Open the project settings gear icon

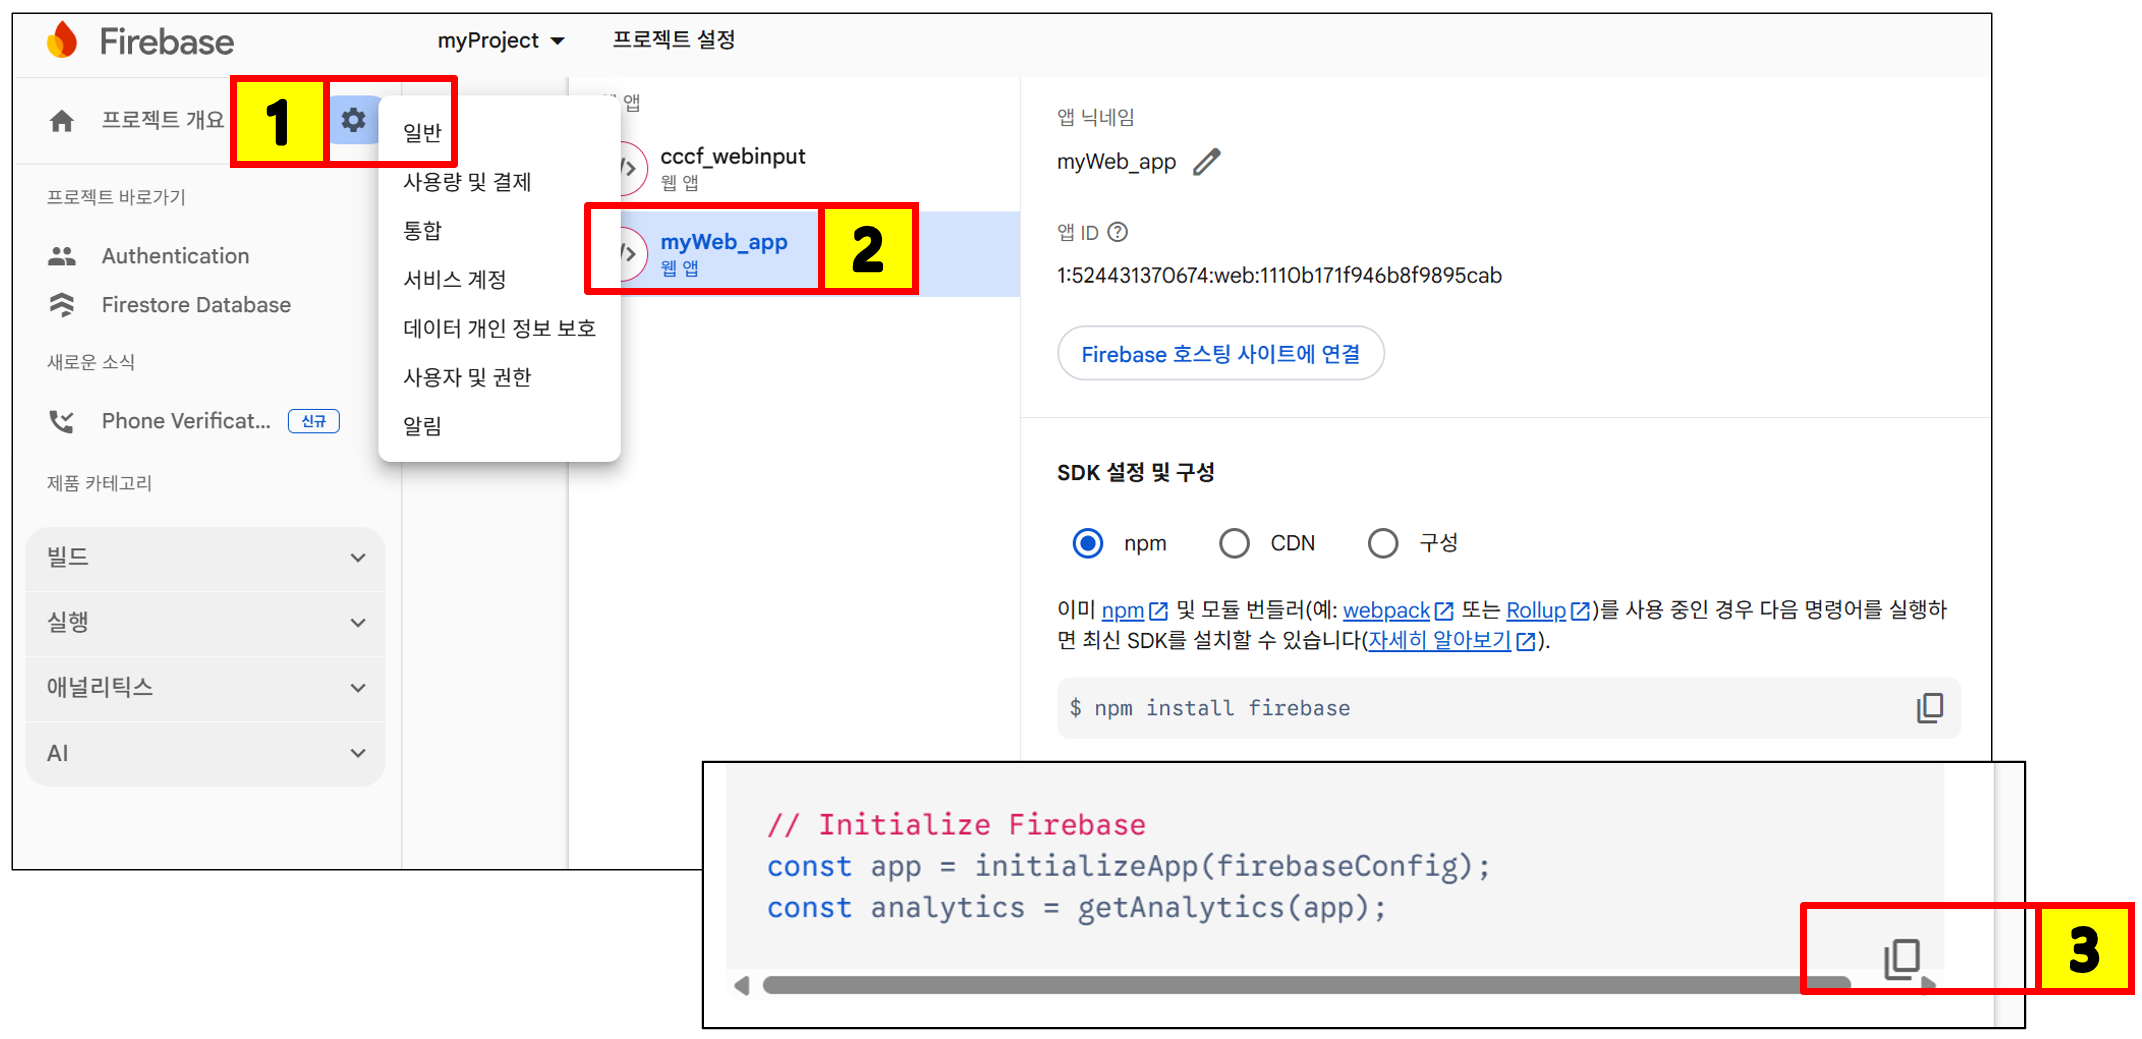pyautogui.click(x=353, y=121)
